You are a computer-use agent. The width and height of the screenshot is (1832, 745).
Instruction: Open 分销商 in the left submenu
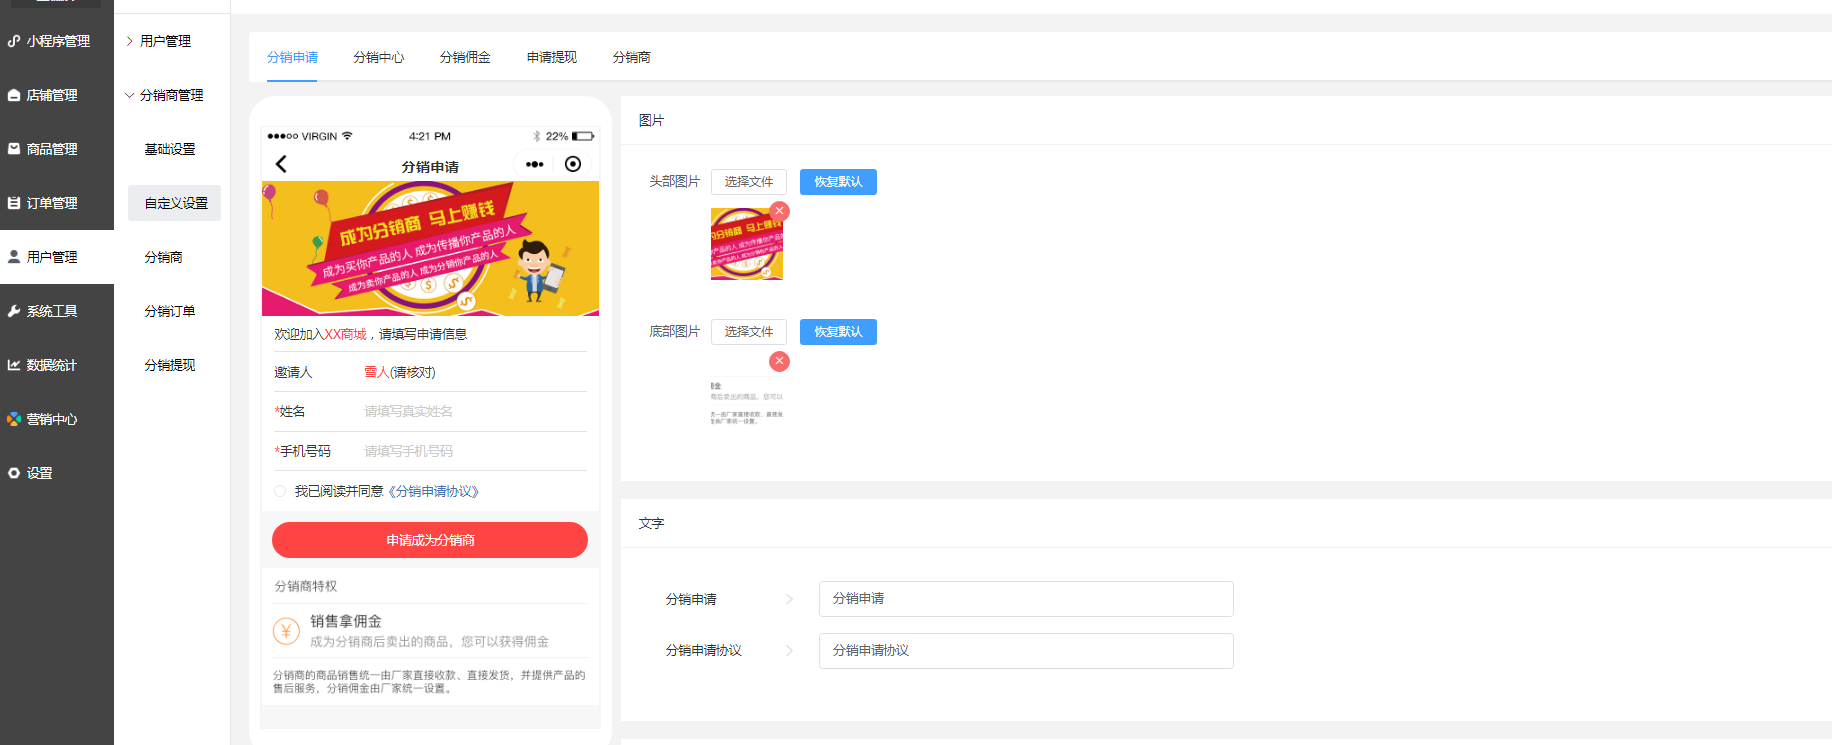point(164,257)
